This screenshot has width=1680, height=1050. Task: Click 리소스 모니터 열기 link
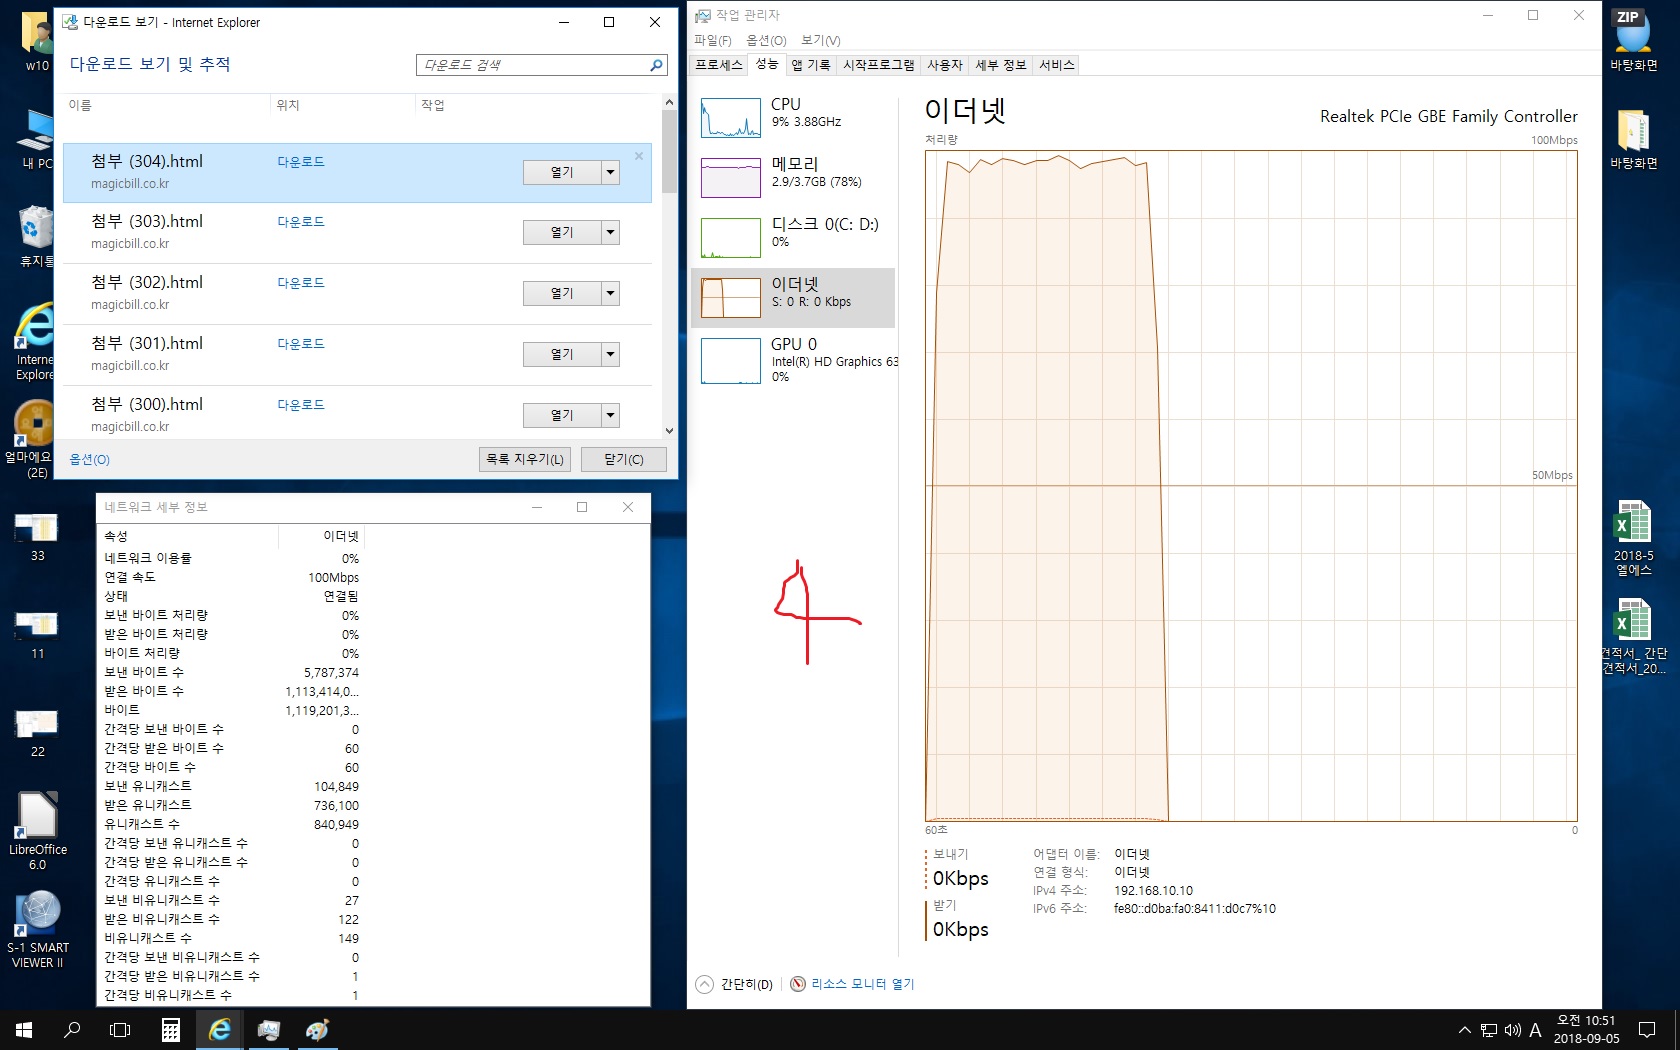[862, 984]
